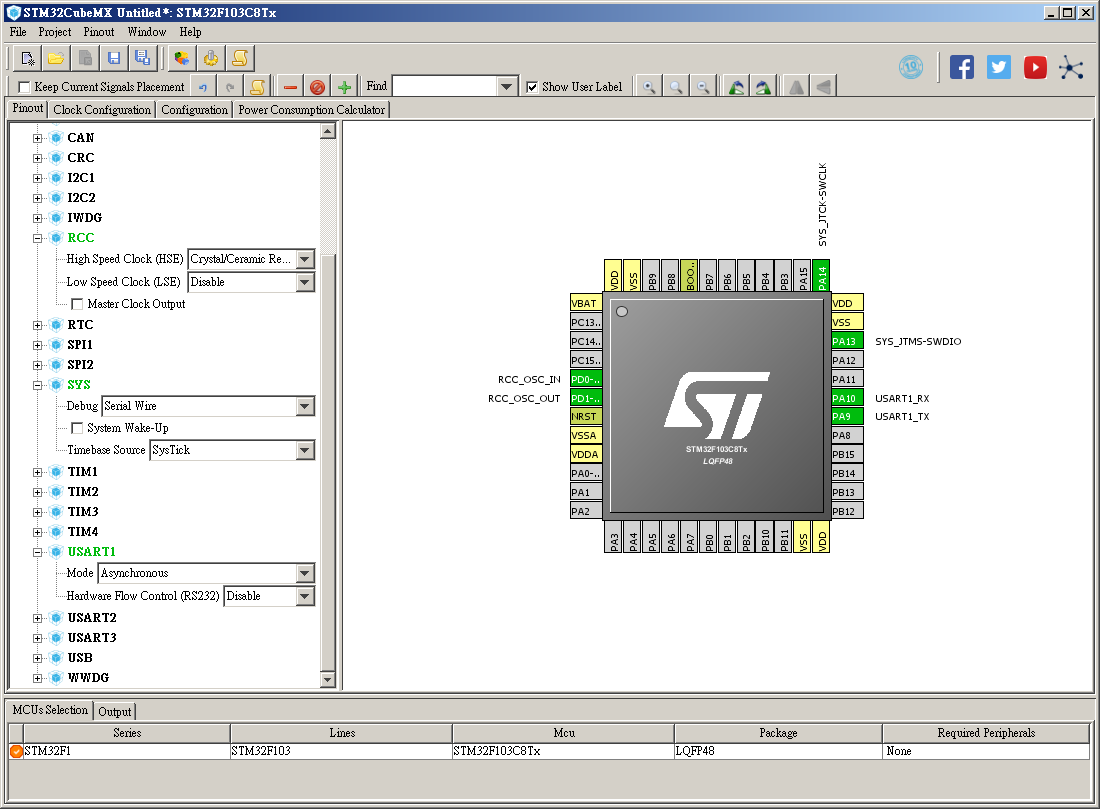Click the NRST pin on the chip

[x=586, y=417]
